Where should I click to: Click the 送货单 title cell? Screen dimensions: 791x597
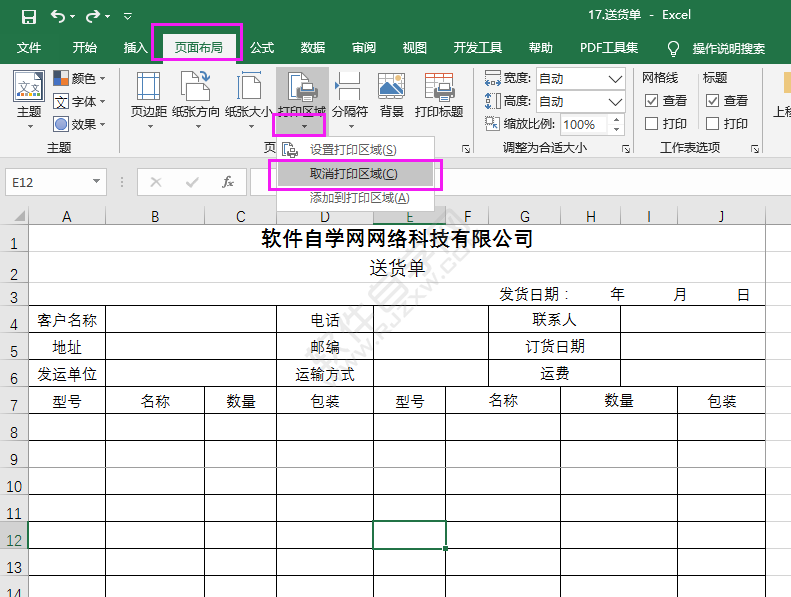point(397,268)
